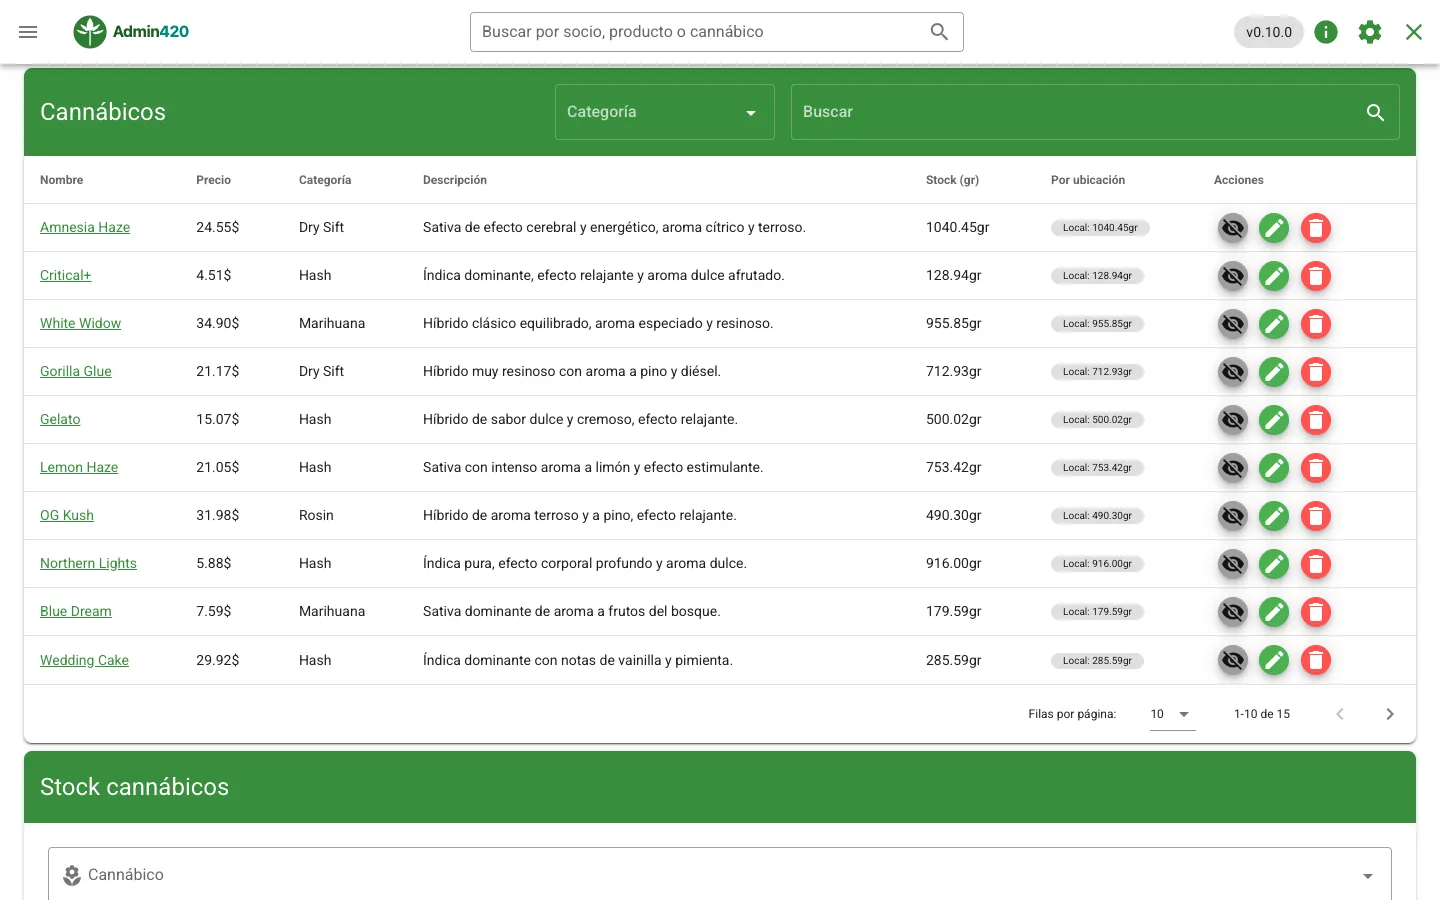
Task: Open the Northern Lights link
Action: tap(88, 564)
